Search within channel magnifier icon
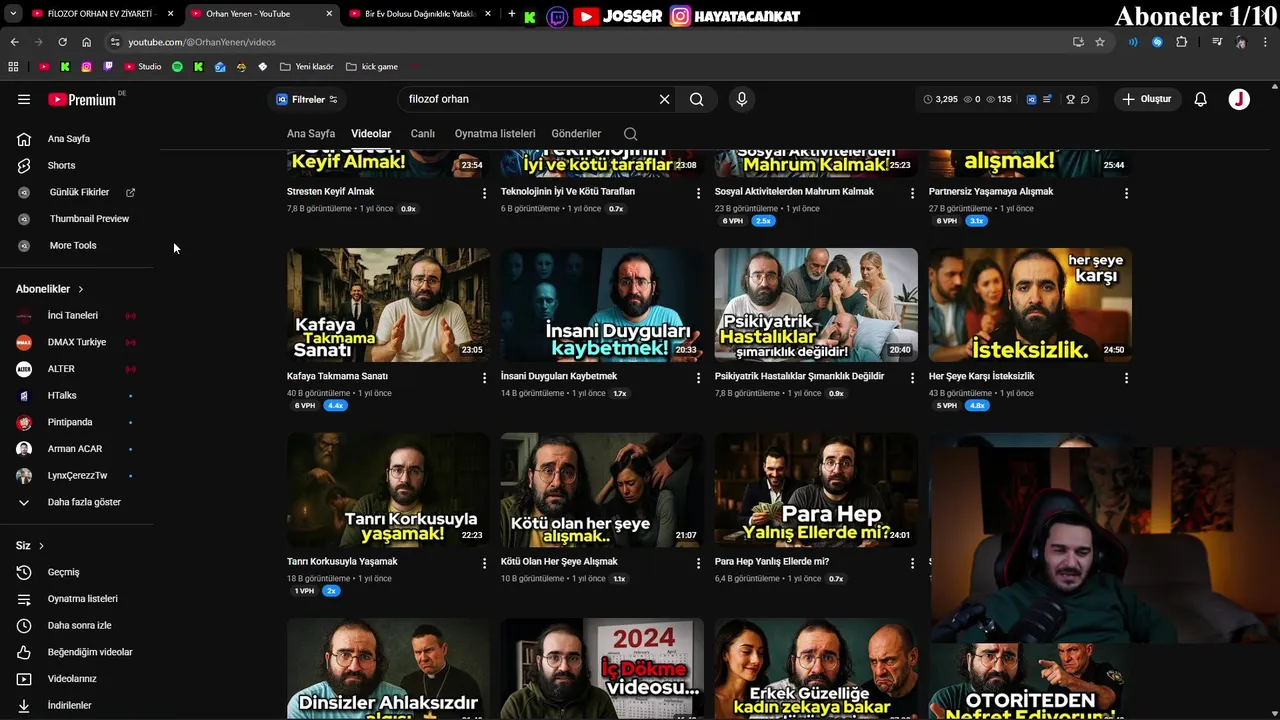This screenshot has height=720, width=1280. [630, 134]
